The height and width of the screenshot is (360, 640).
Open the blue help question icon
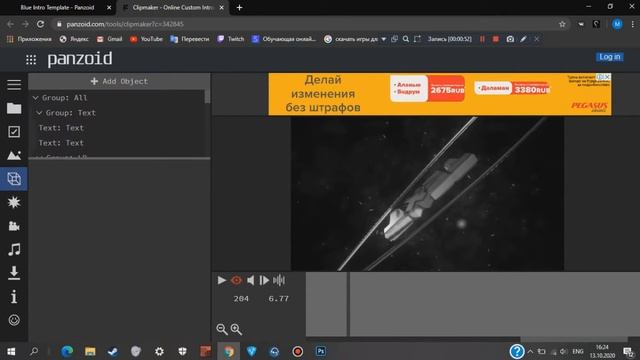click(x=517, y=351)
